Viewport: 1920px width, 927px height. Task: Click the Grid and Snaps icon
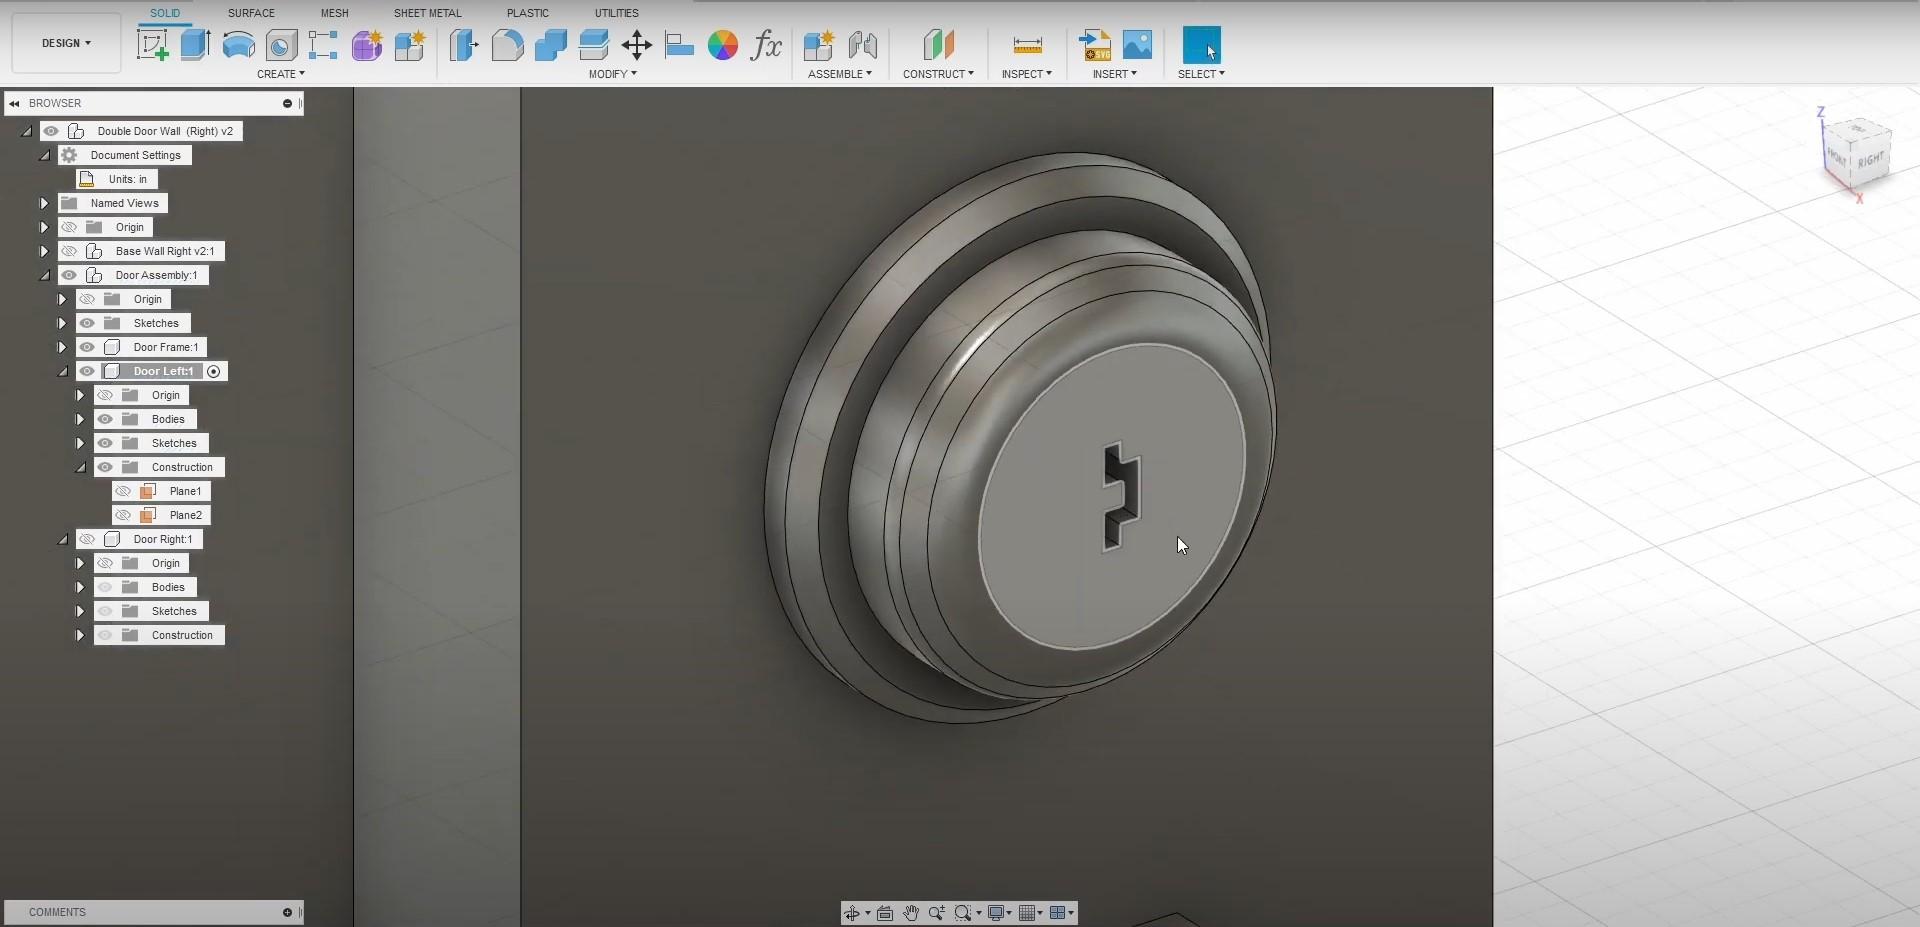1027,913
